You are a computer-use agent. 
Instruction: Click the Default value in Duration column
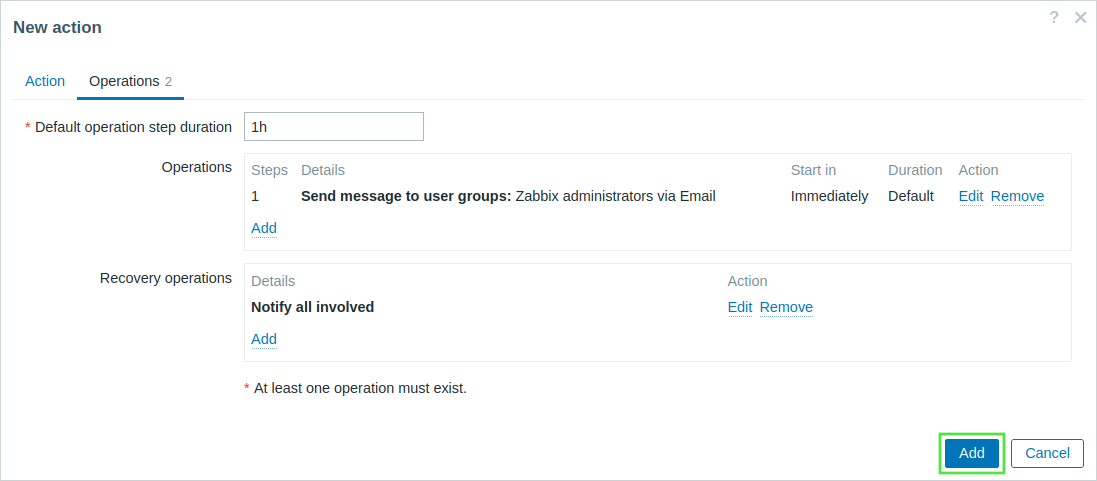click(x=911, y=196)
